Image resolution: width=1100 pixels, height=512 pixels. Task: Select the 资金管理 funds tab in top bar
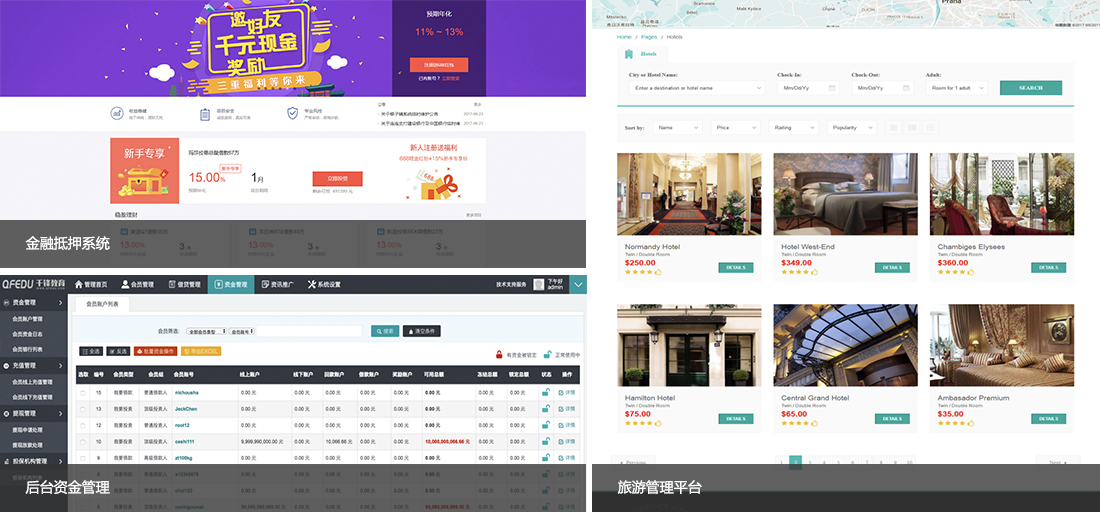click(x=231, y=284)
